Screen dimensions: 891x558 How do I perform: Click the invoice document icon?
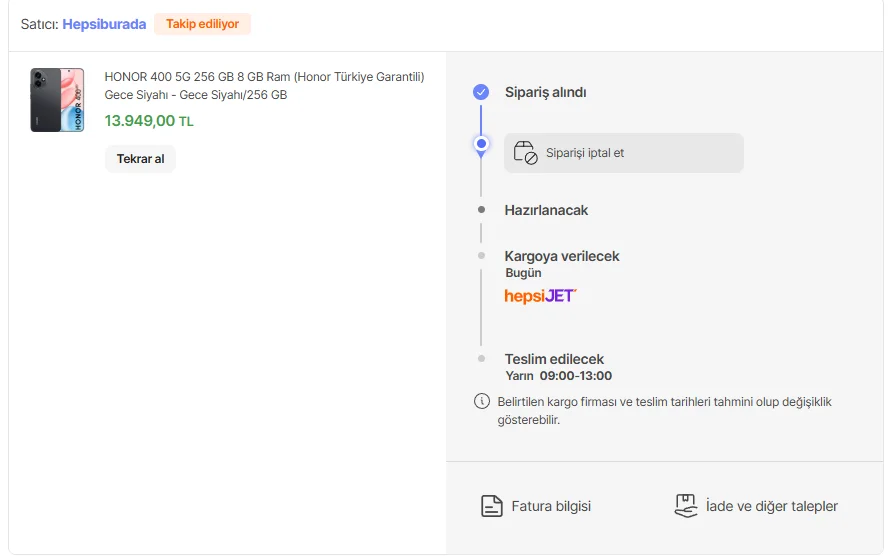click(491, 506)
